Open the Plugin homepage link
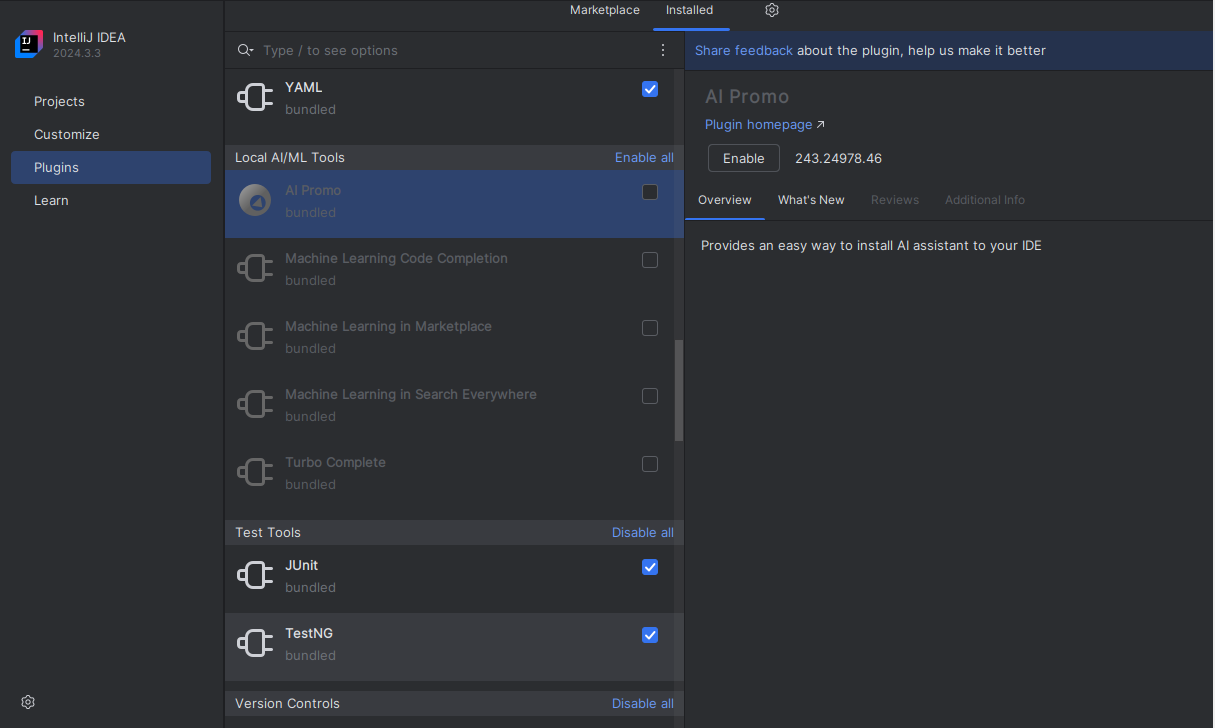The height and width of the screenshot is (728, 1215). point(758,124)
